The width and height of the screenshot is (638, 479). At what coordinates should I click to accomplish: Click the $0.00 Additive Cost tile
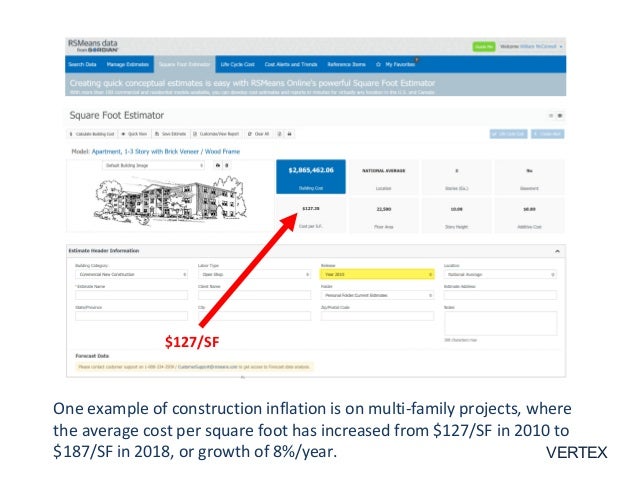[x=529, y=215]
